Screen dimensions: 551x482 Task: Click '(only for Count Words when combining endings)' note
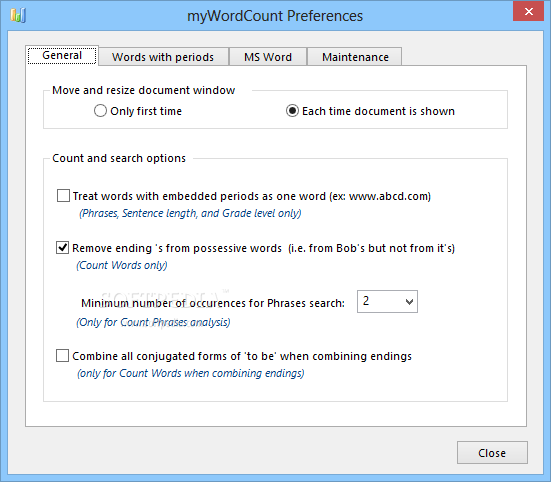190,373
